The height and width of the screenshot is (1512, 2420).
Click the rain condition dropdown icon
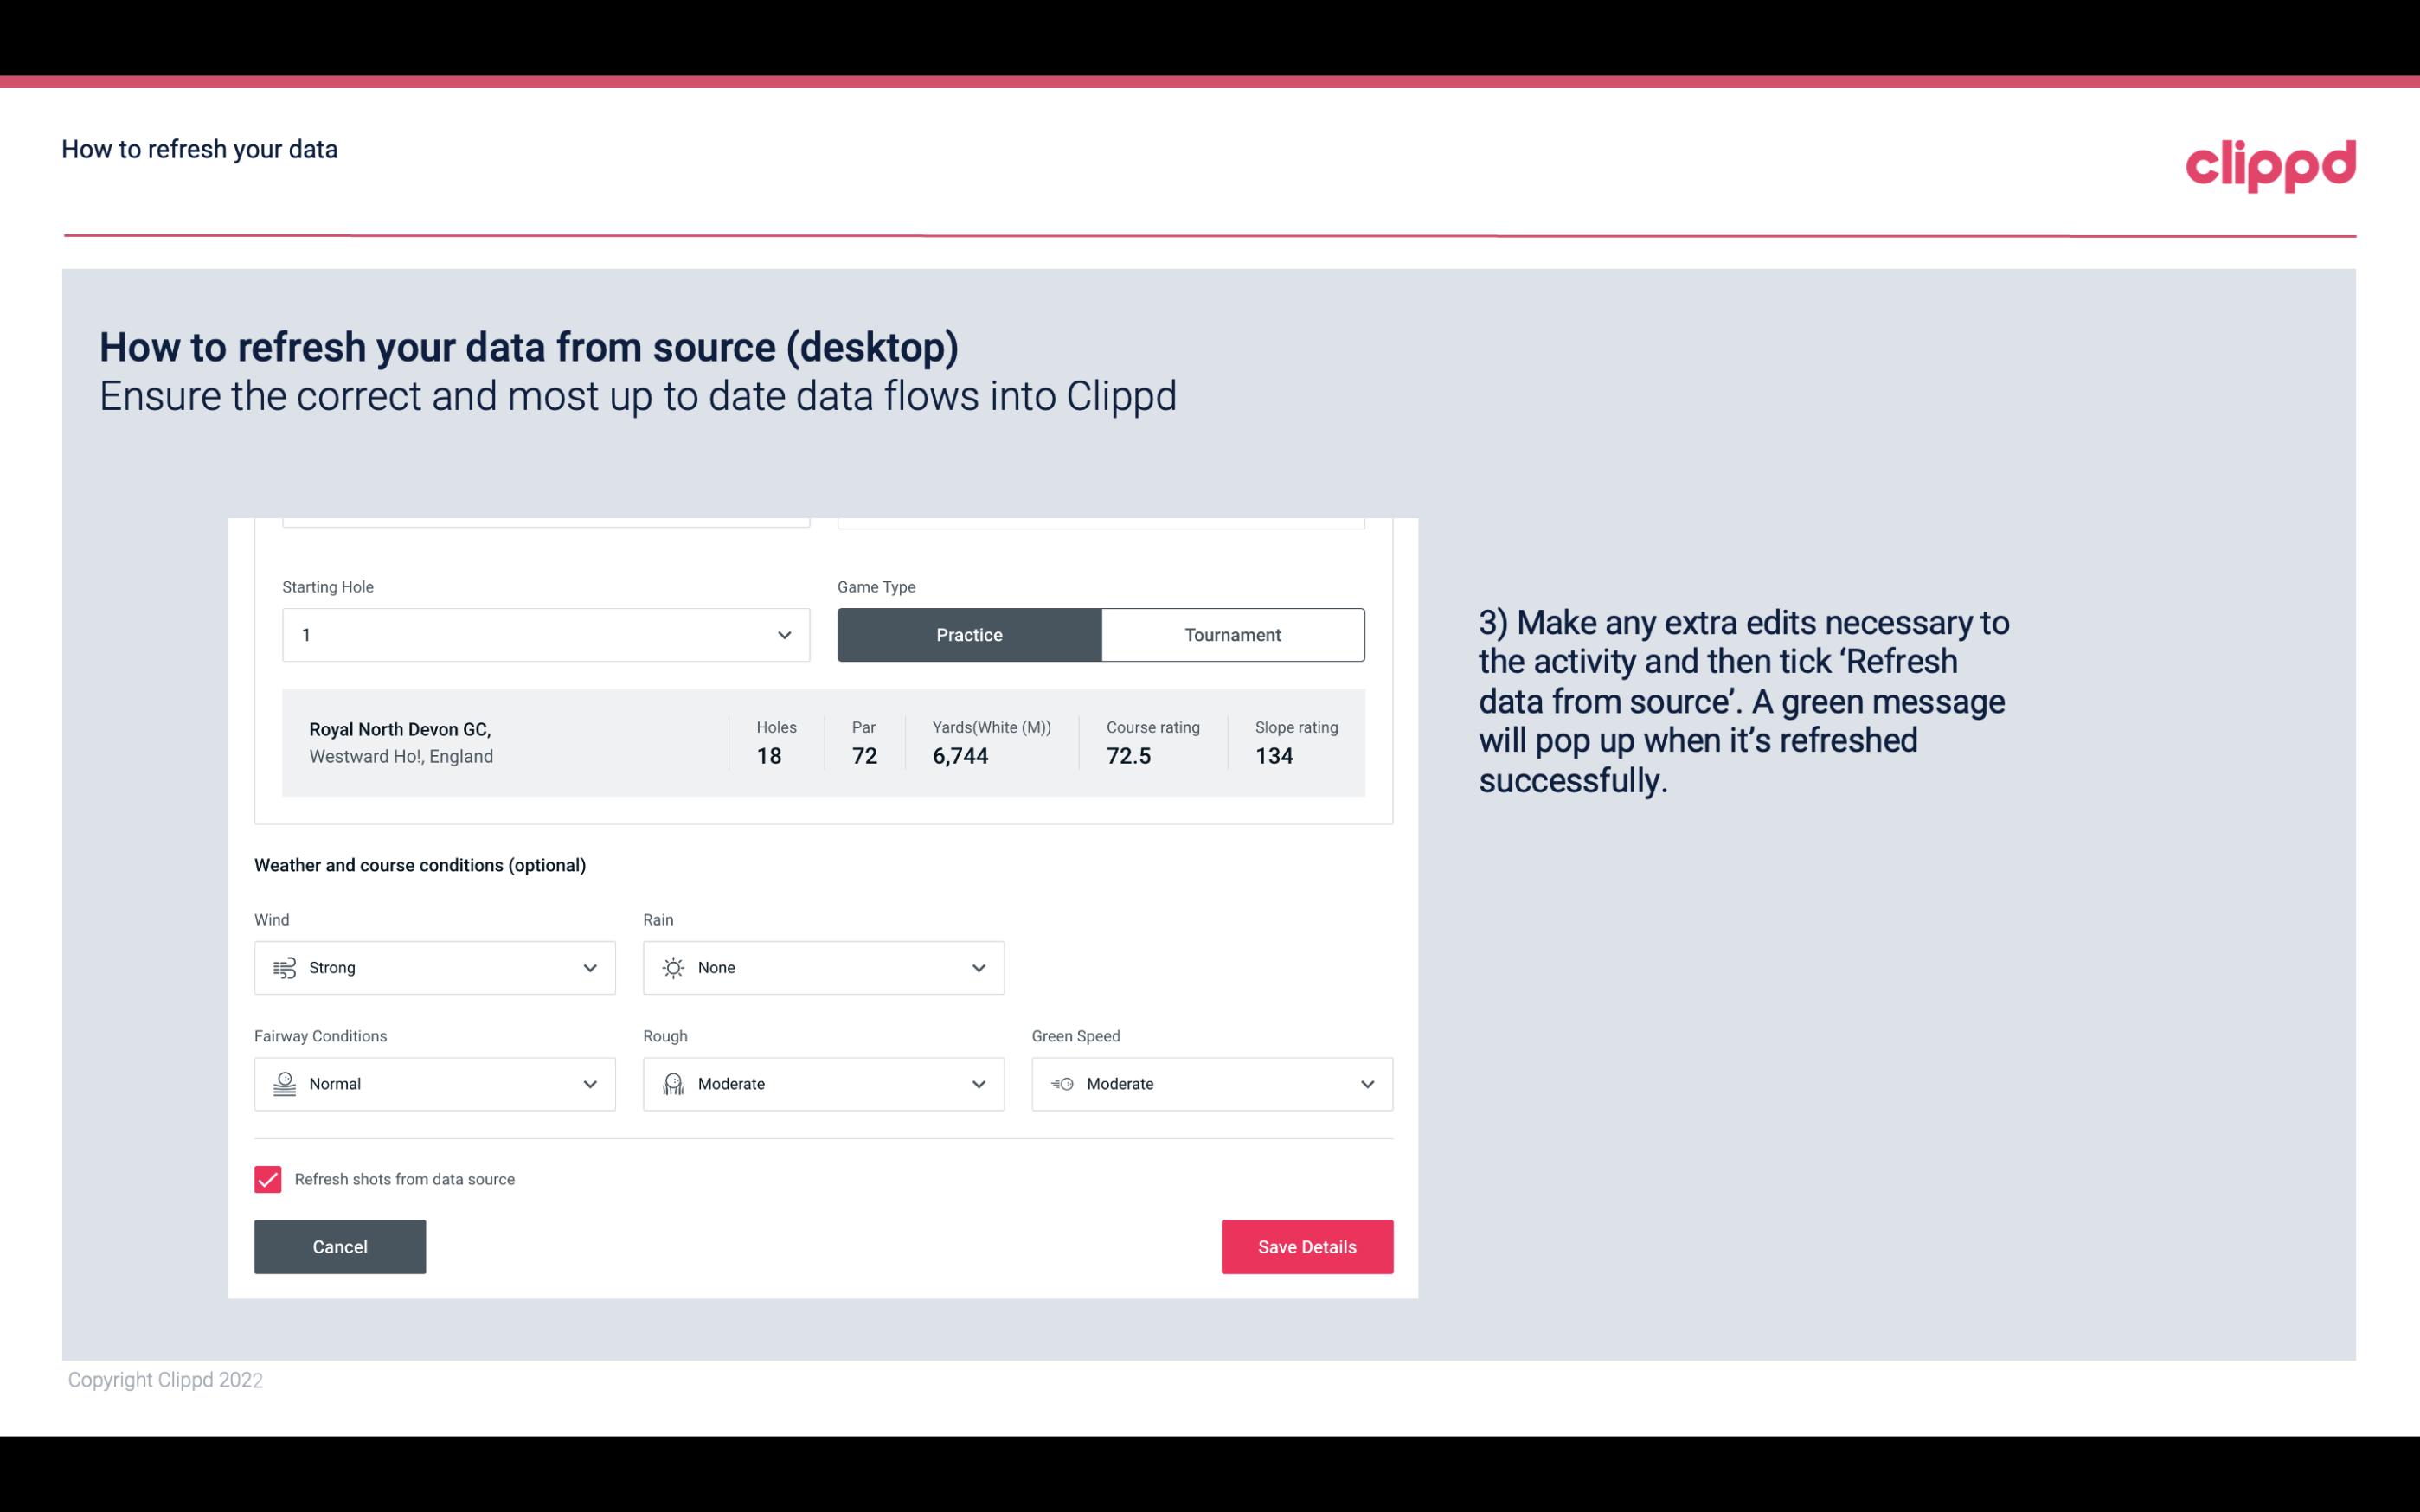[x=978, y=967]
